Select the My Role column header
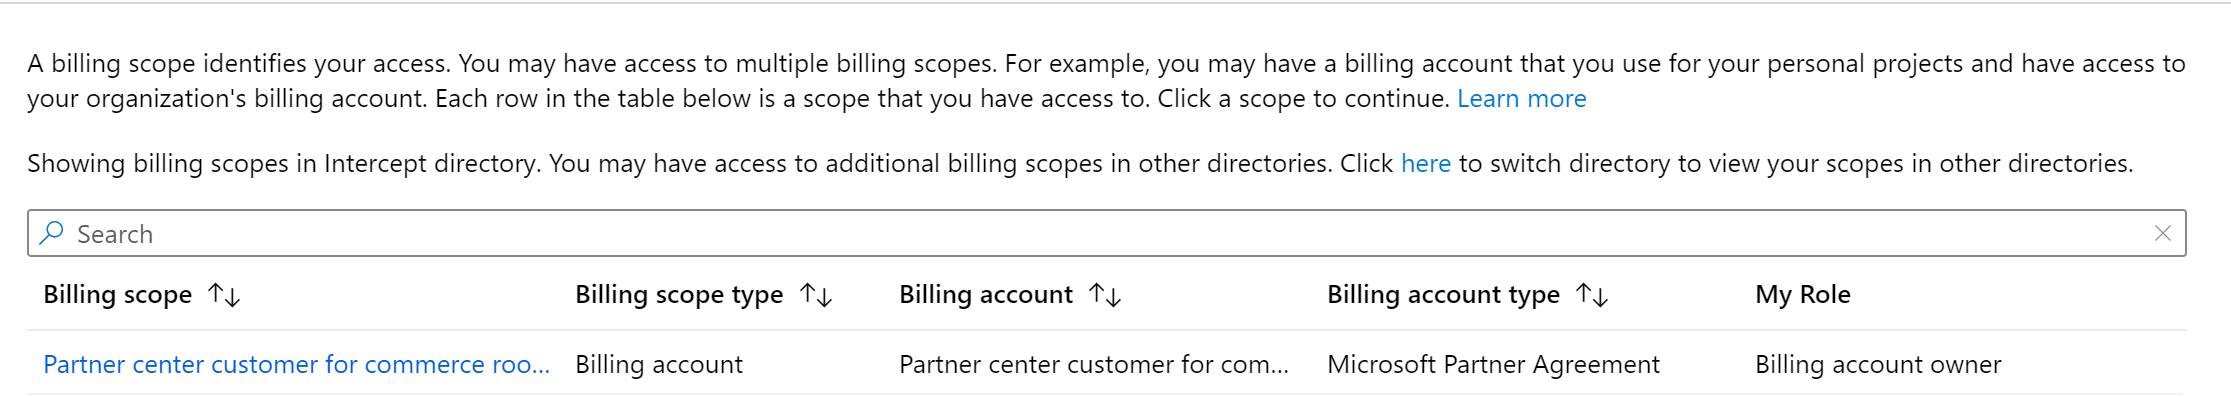 (1803, 295)
